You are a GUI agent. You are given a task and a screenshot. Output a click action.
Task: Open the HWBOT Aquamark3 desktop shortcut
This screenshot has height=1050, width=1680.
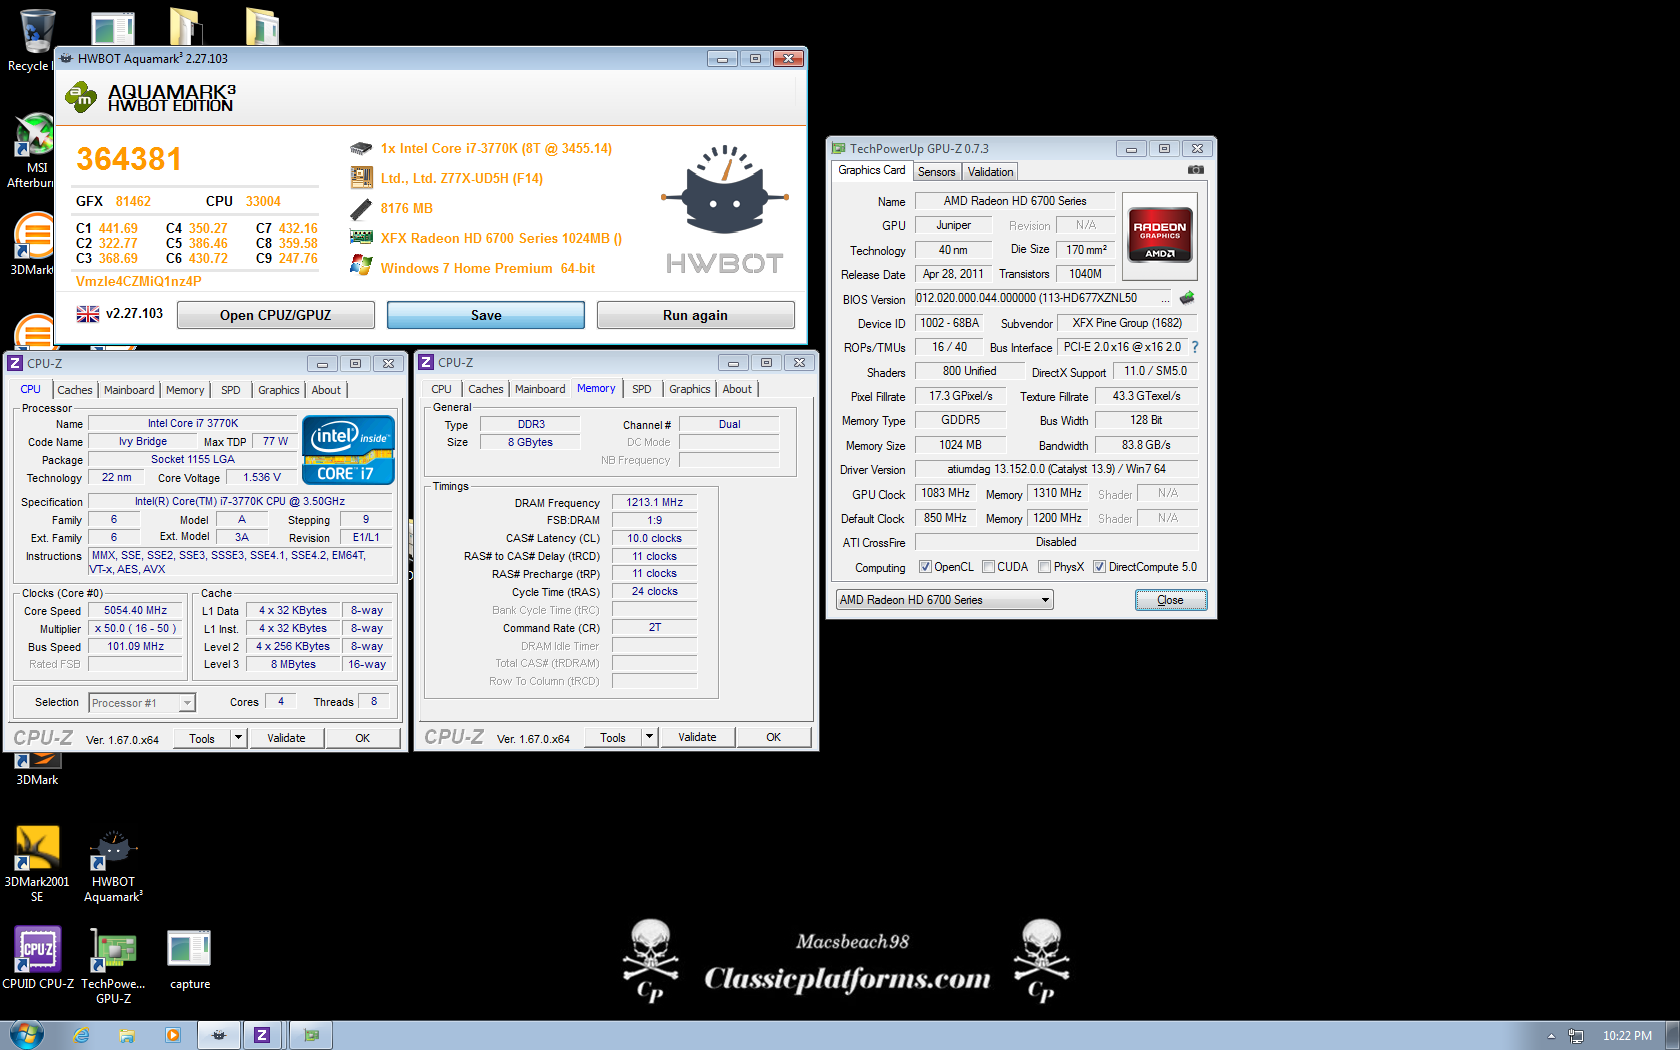pyautogui.click(x=113, y=866)
